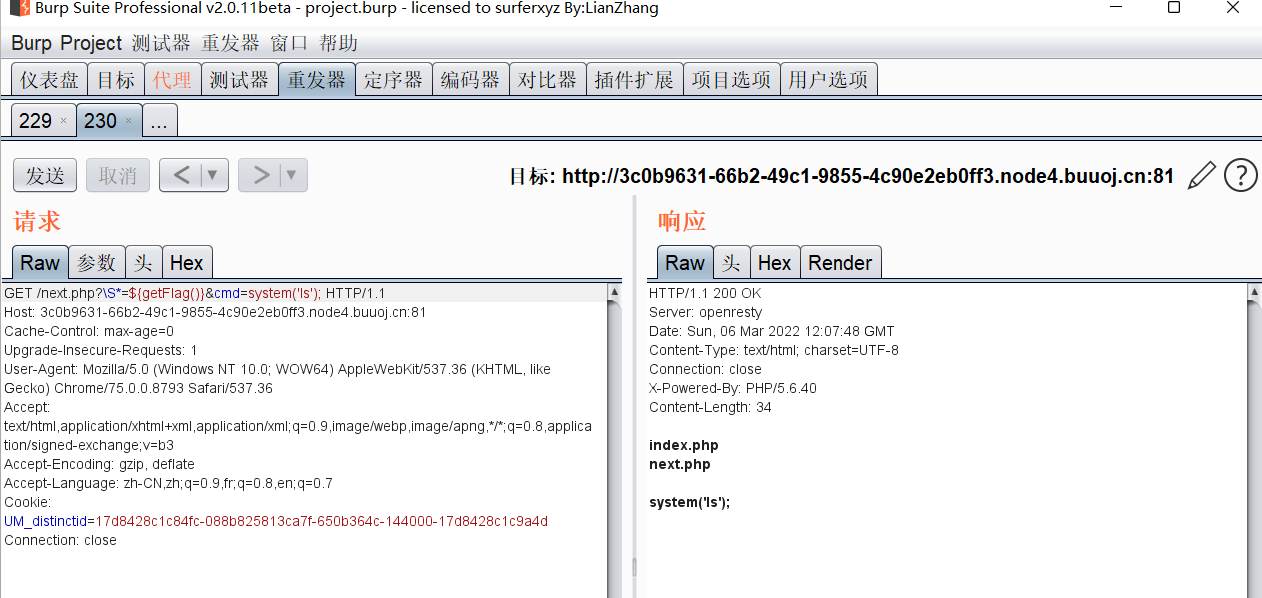
Task: Click the Cache-Control: max-age=0 line
Action: (x=89, y=331)
